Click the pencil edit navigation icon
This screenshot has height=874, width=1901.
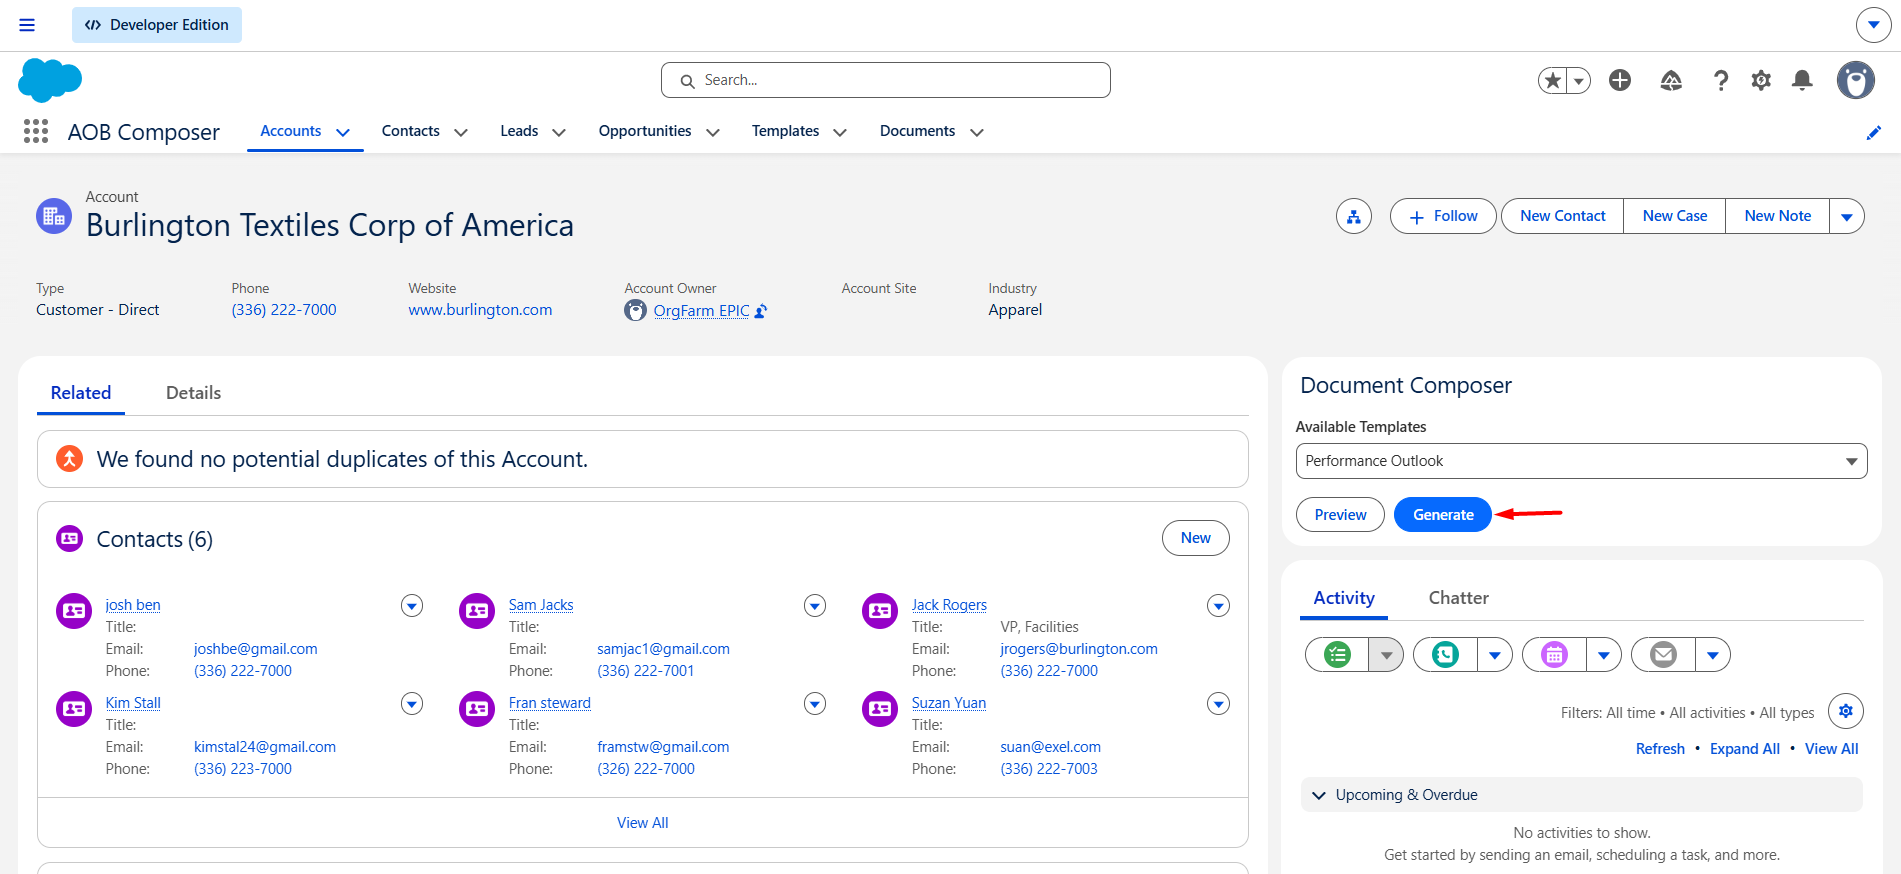point(1874,133)
